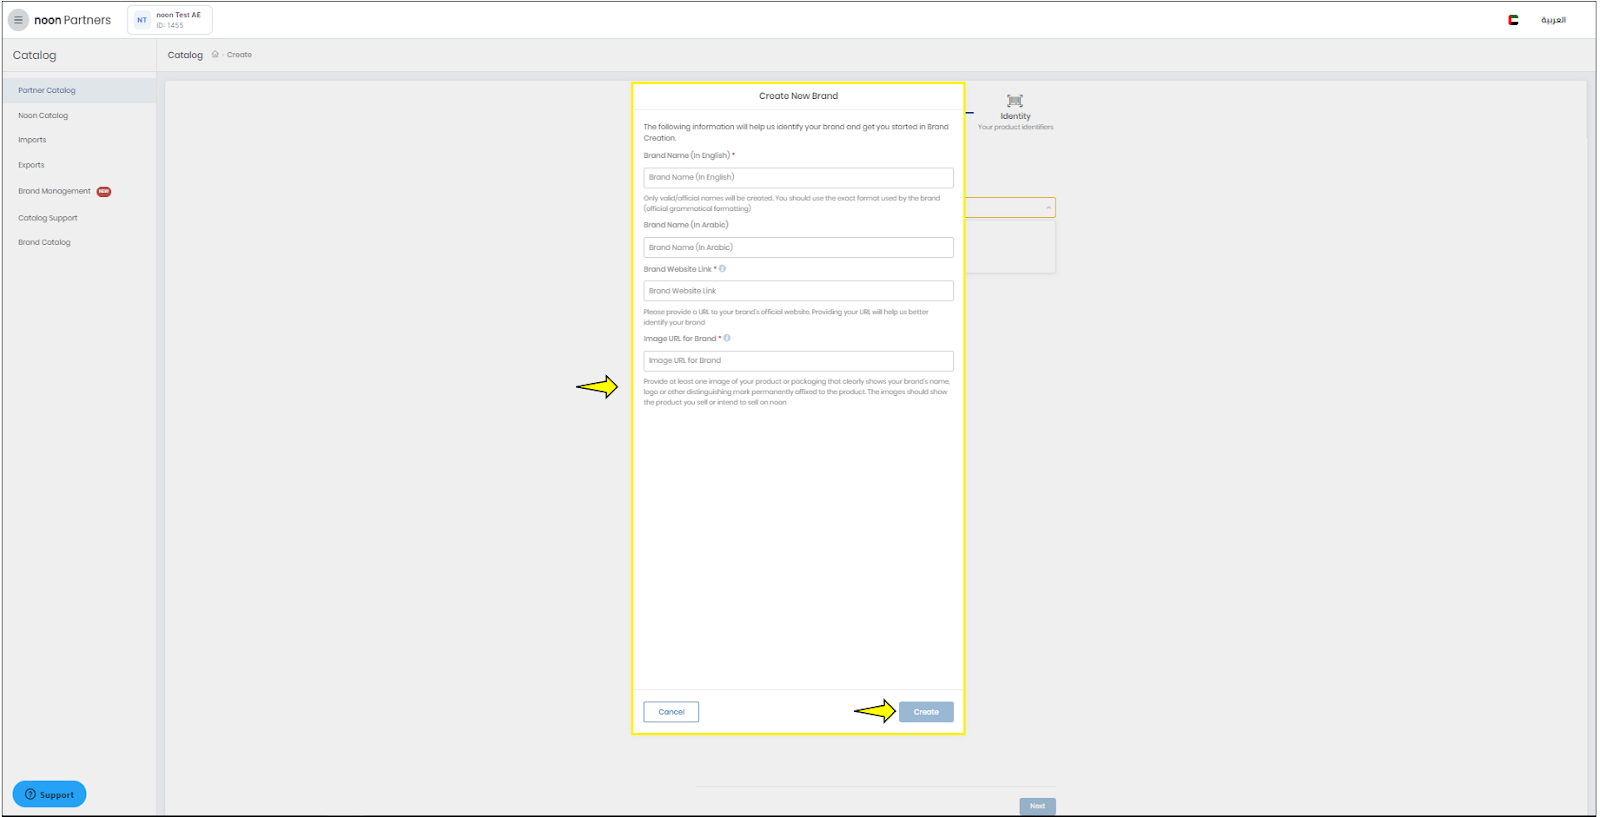Click the NT account avatar badge
Image resolution: width=1600 pixels, height=817 pixels.
click(142, 20)
